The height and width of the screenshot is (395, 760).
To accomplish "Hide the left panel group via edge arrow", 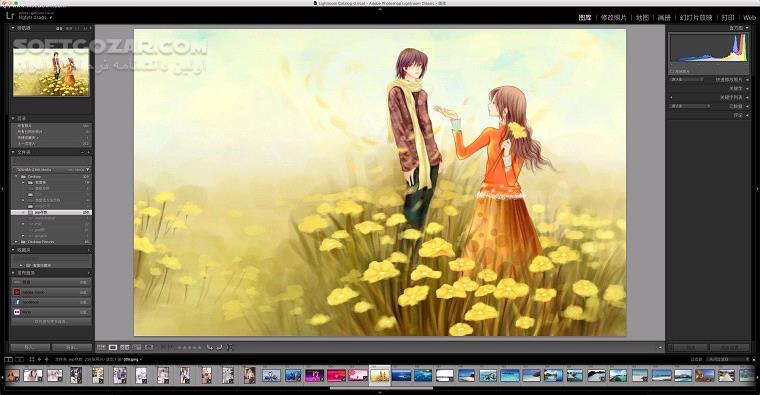I will click(x=2, y=189).
